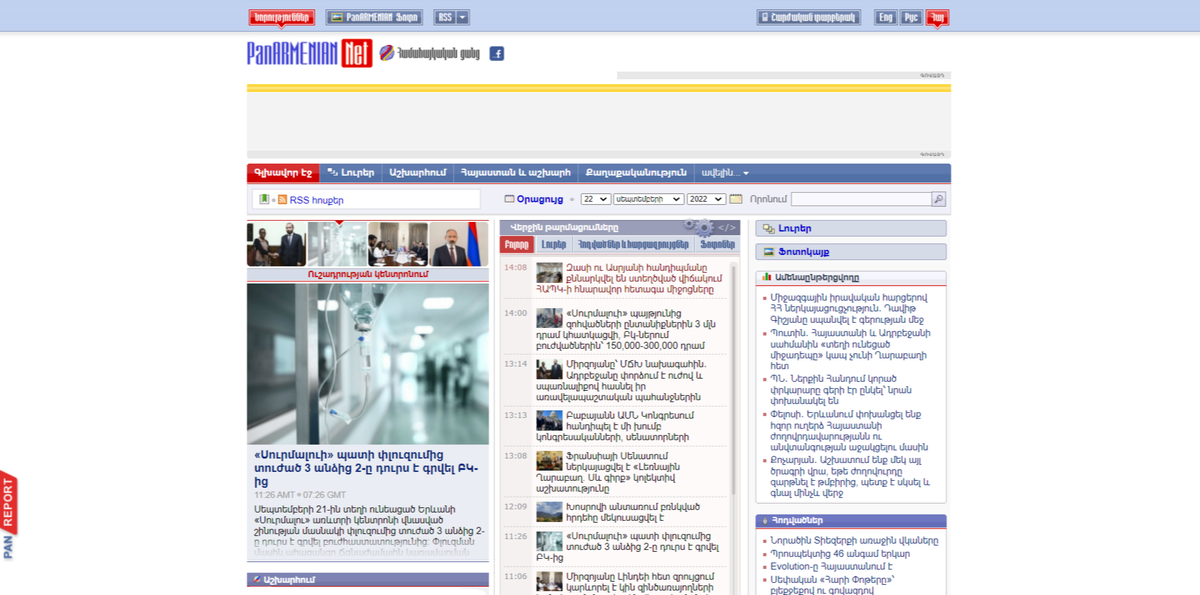This screenshot has height=595, width=1200.
Task: Switch to Ֆոտոներ tab in latest updates
Action: (717, 244)
